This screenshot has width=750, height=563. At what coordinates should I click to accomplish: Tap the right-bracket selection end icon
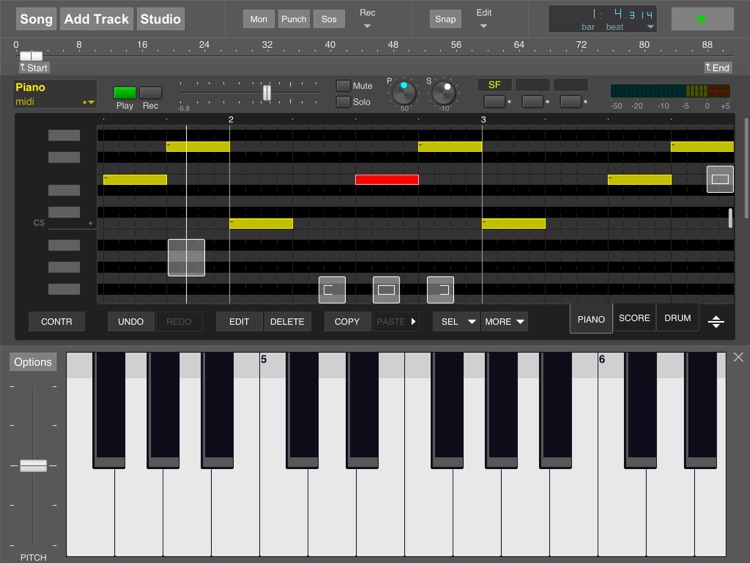coord(441,290)
